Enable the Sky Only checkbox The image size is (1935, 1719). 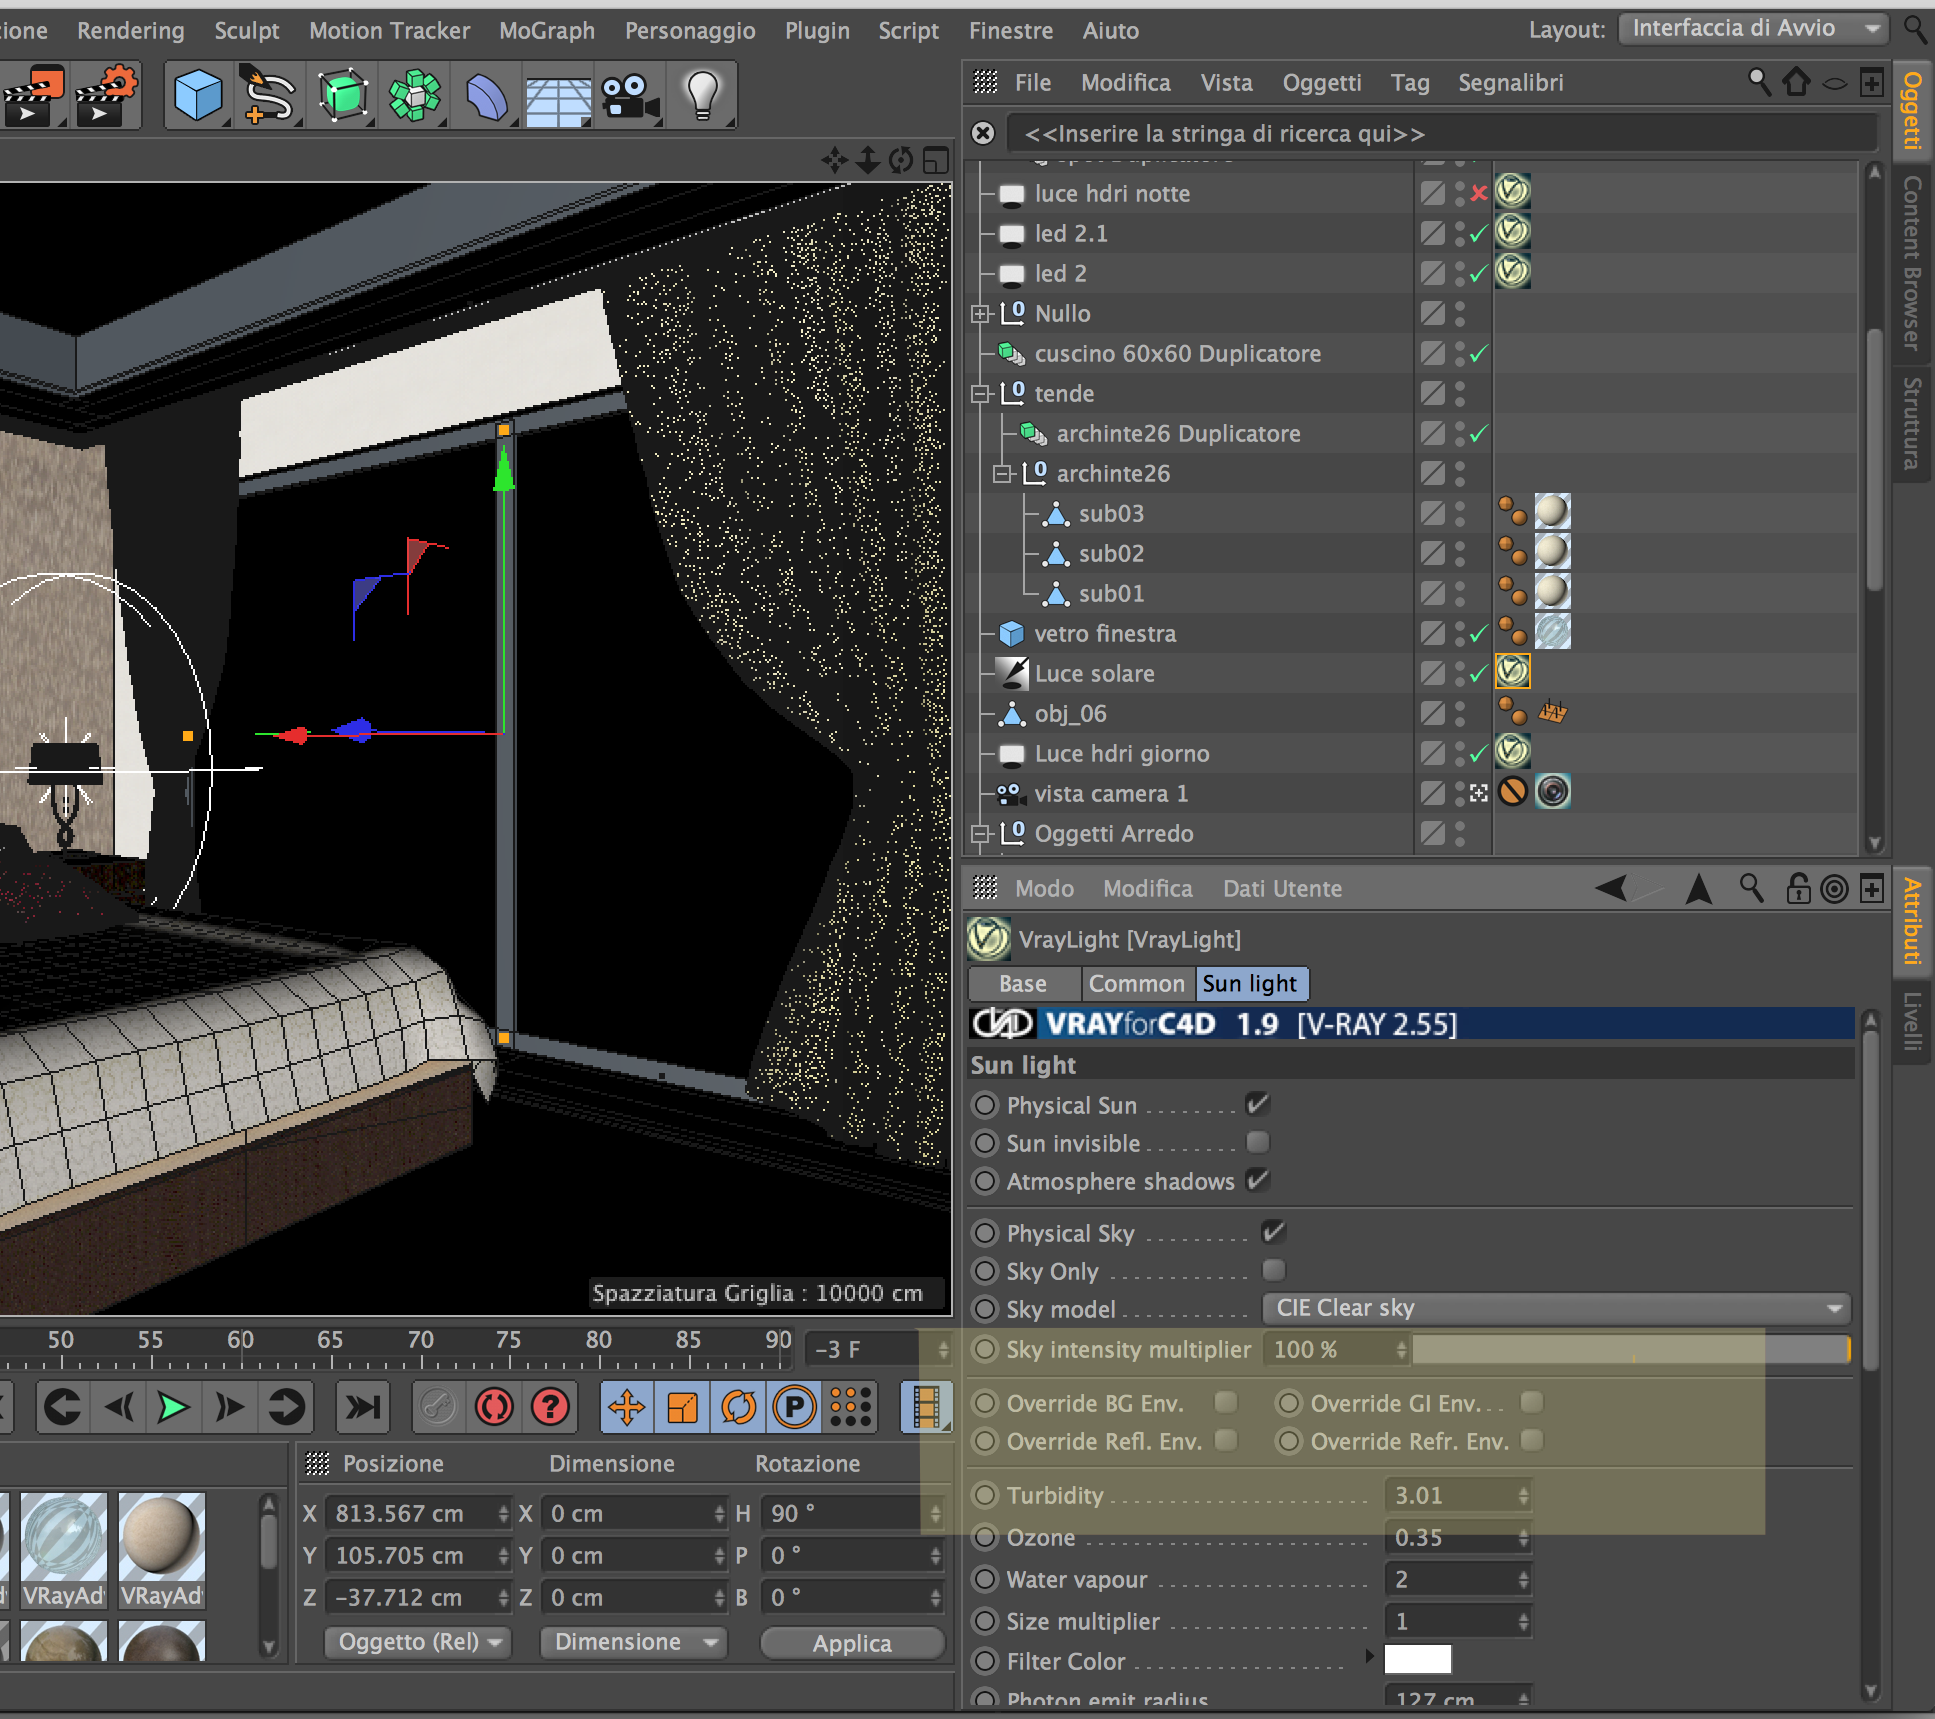click(x=1273, y=1270)
